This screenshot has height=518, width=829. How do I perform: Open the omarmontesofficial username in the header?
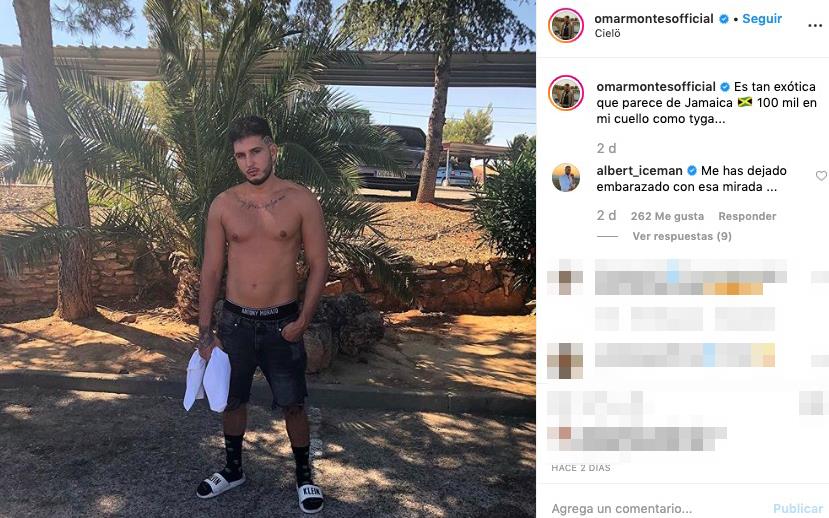654,18
